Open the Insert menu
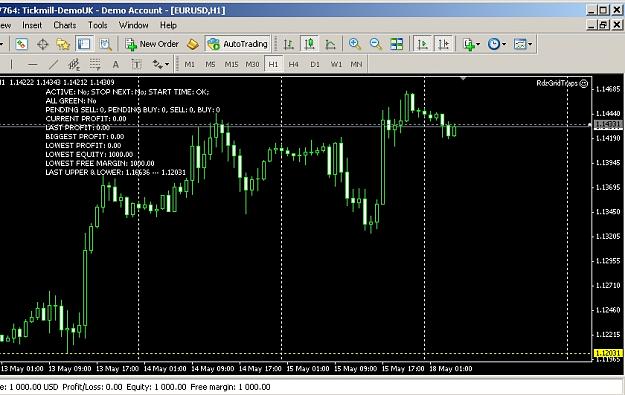Screen dimensions: 625x395 (x=32, y=25)
